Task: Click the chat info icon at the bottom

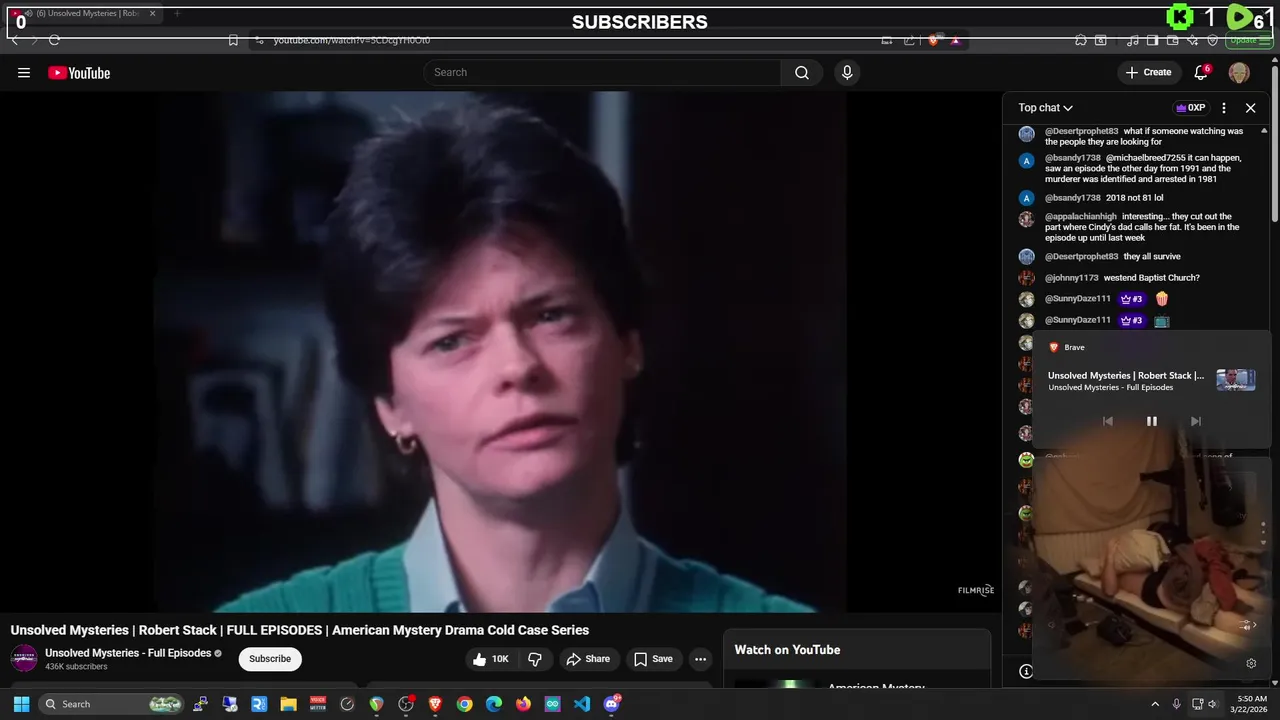Action: coord(1026,671)
